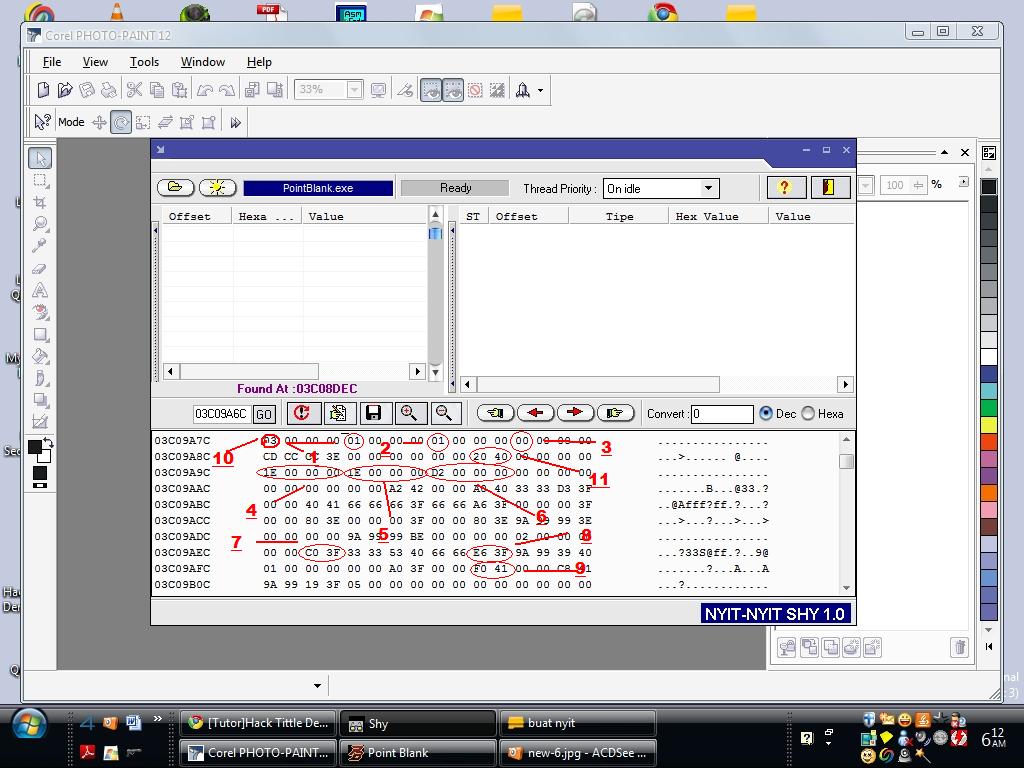Screen dimensions: 1024x768
Task: Click the Copy icon in Corel toolbar
Action: pos(157,89)
